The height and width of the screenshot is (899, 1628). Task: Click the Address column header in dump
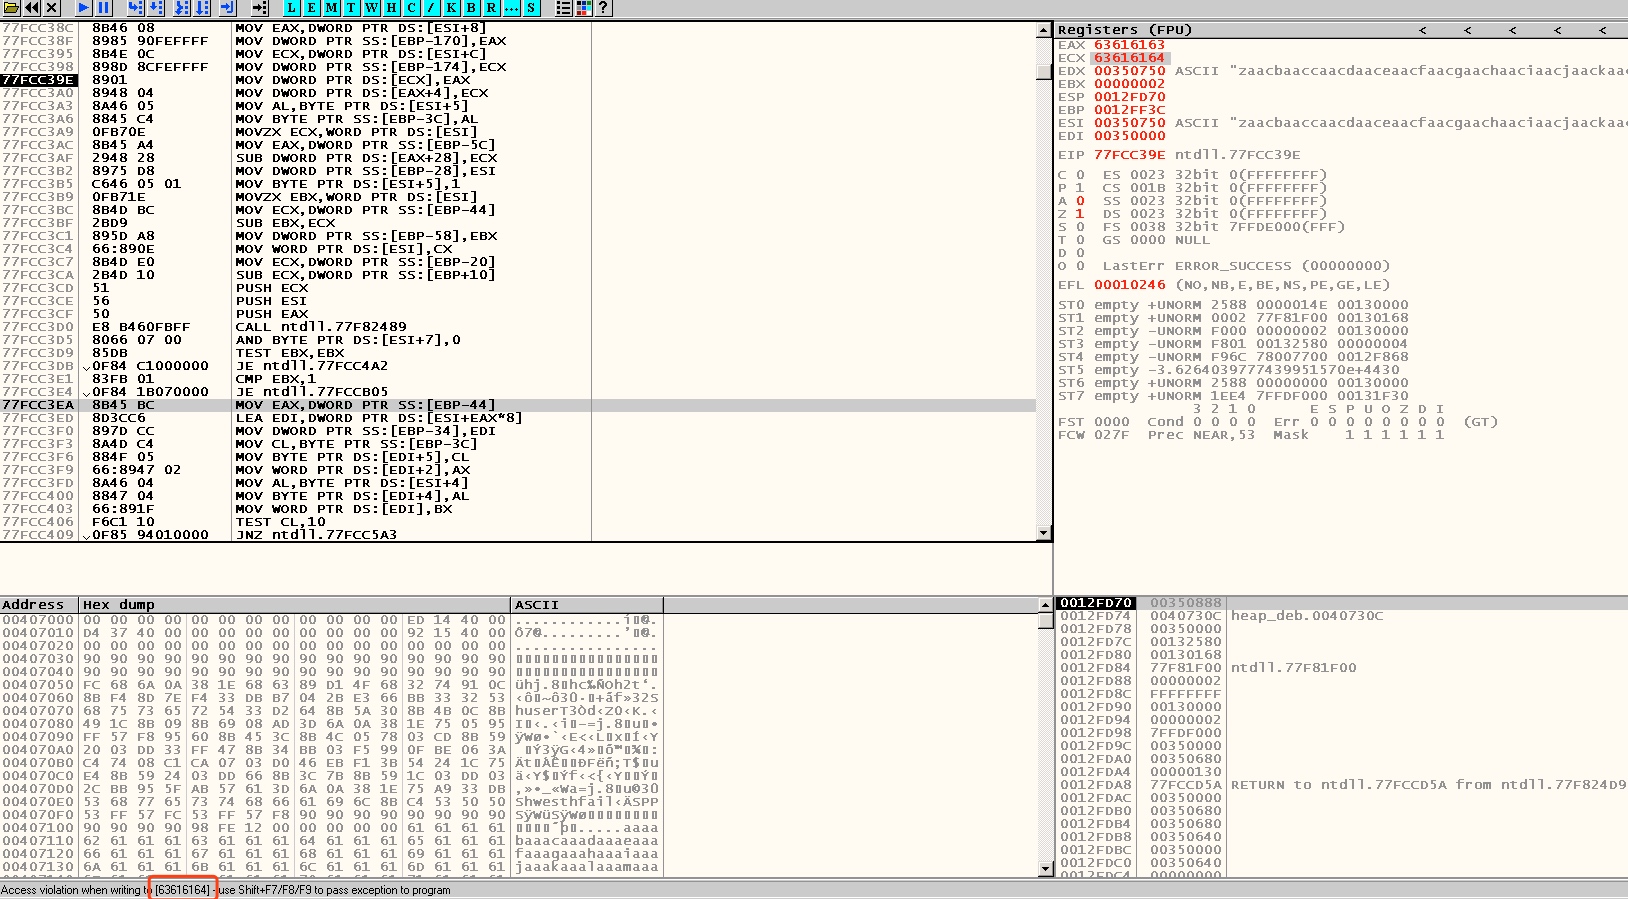point(40,604)
